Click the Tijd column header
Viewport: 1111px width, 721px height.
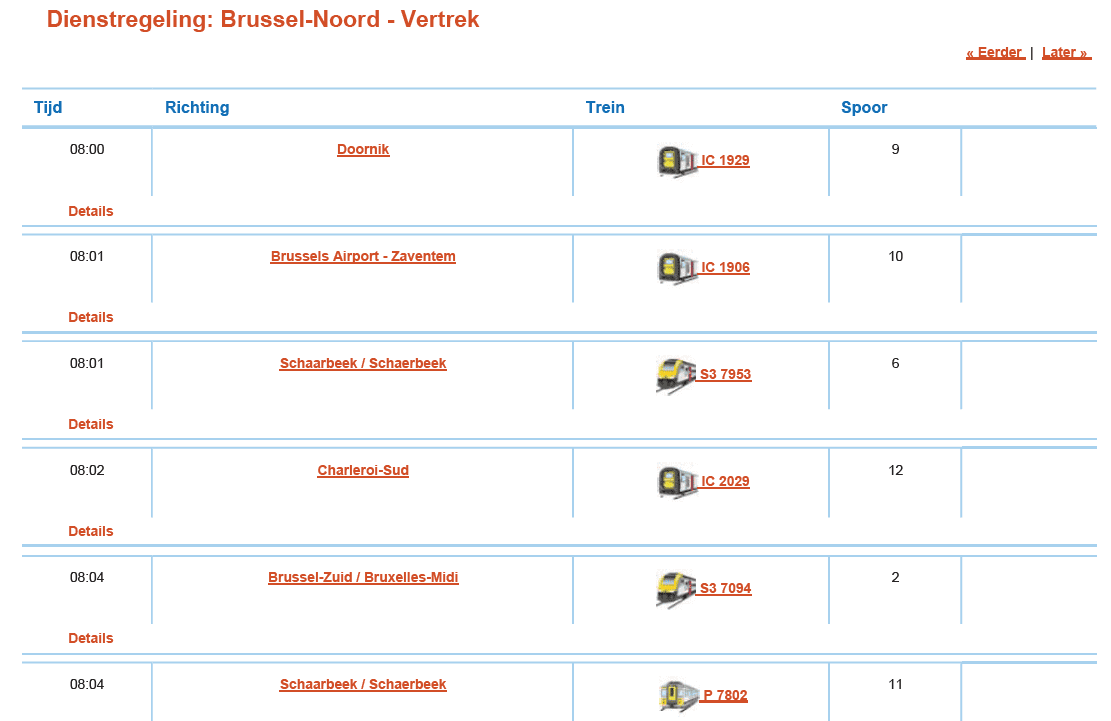48,107
